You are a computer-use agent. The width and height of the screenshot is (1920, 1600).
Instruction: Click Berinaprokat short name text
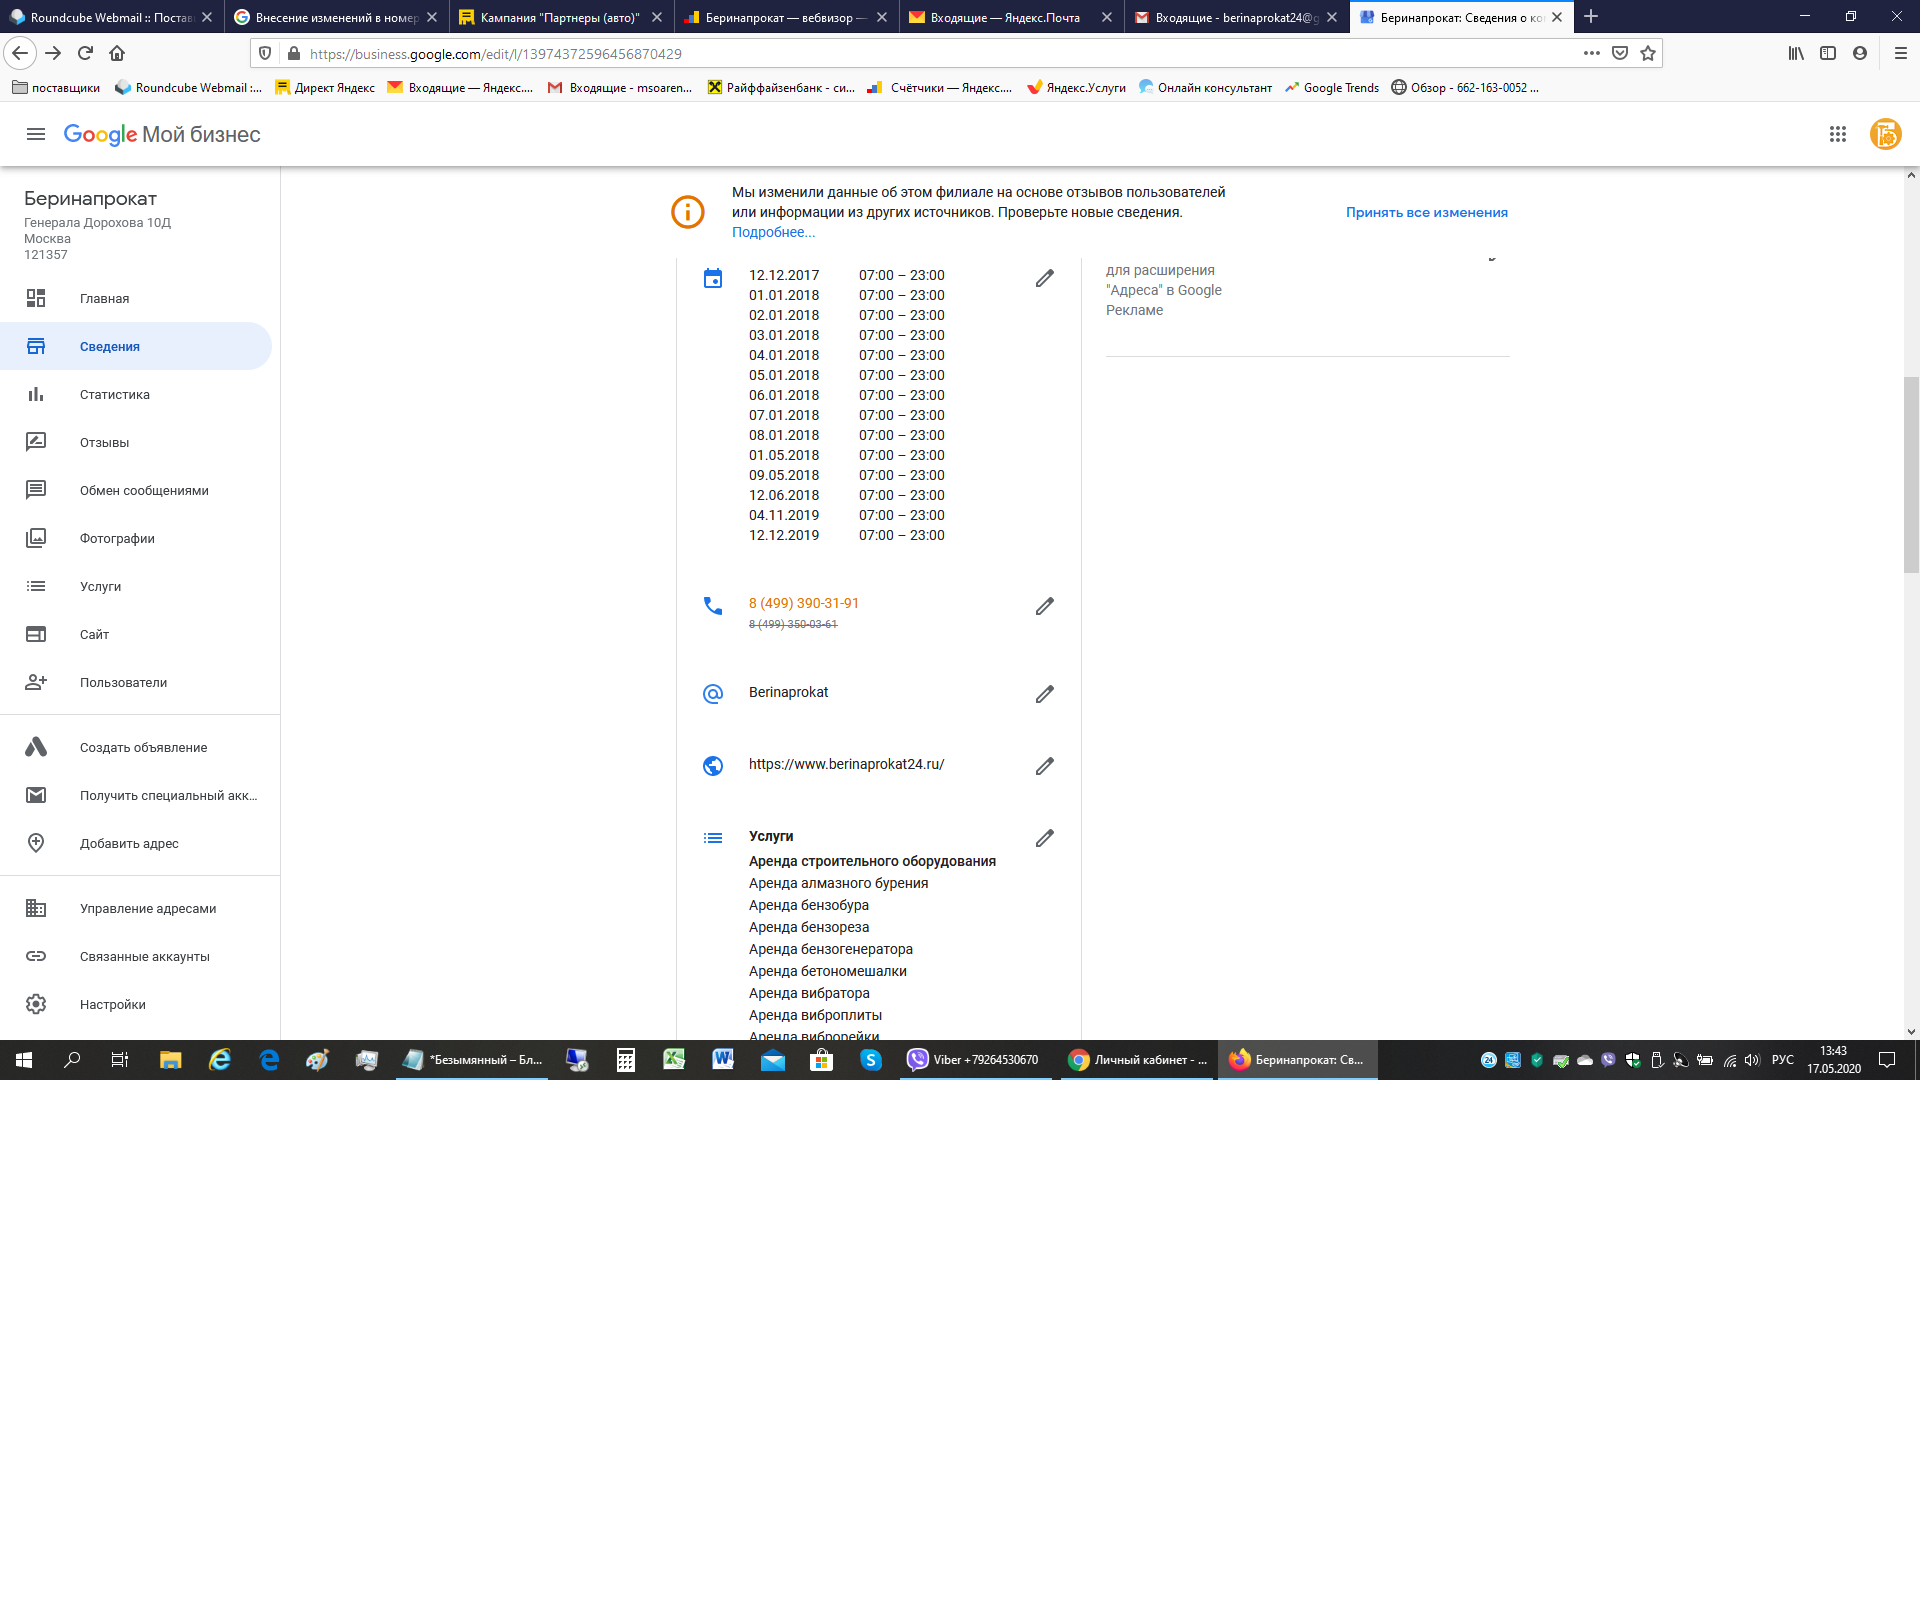pyautogui.click(x=788, y=692)
